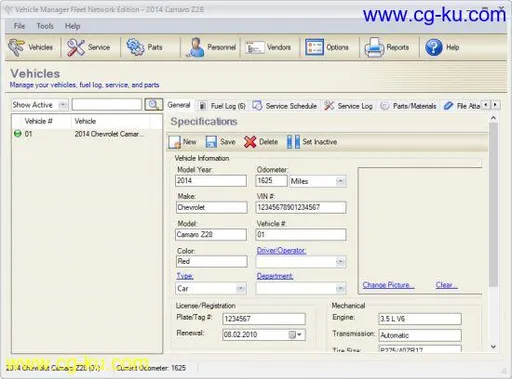
Task: Open the Parts gears icon
Action: (x=135, y=47)
